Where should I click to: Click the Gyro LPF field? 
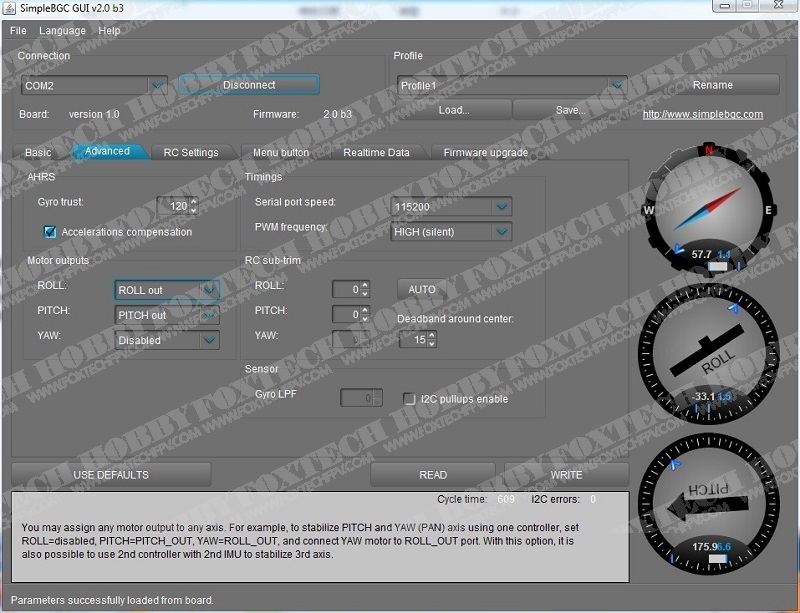pyautogui.click(x=361, y=398)
